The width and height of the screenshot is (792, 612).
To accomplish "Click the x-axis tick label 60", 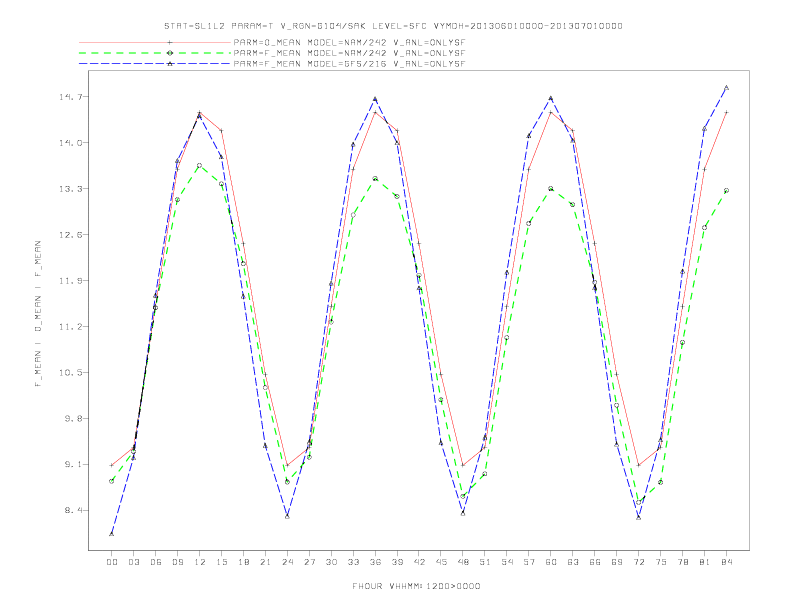I will tap(551, 562).
